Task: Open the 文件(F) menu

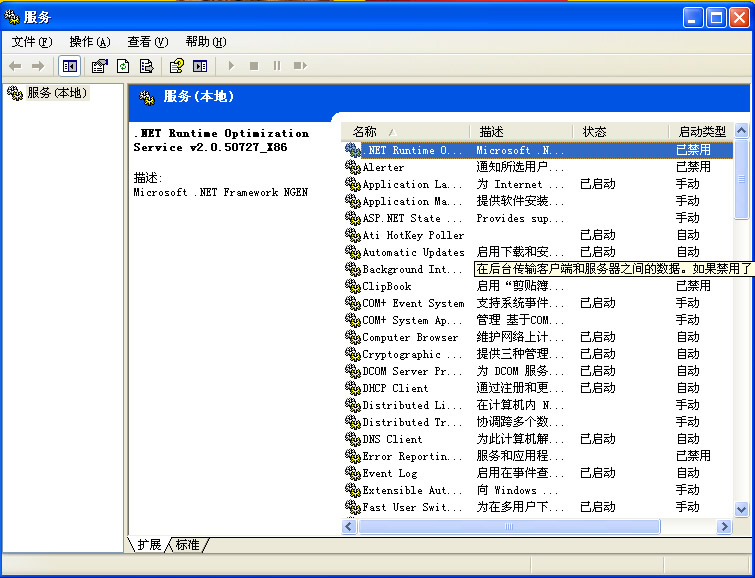Action: (x=31, y=42)
